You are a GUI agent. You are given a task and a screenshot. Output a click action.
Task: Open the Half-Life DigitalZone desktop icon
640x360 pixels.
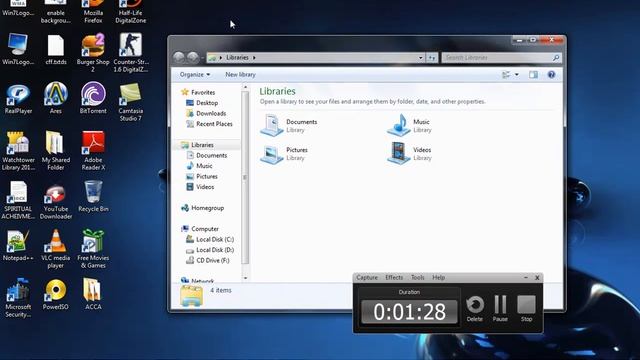pos(131,11)
